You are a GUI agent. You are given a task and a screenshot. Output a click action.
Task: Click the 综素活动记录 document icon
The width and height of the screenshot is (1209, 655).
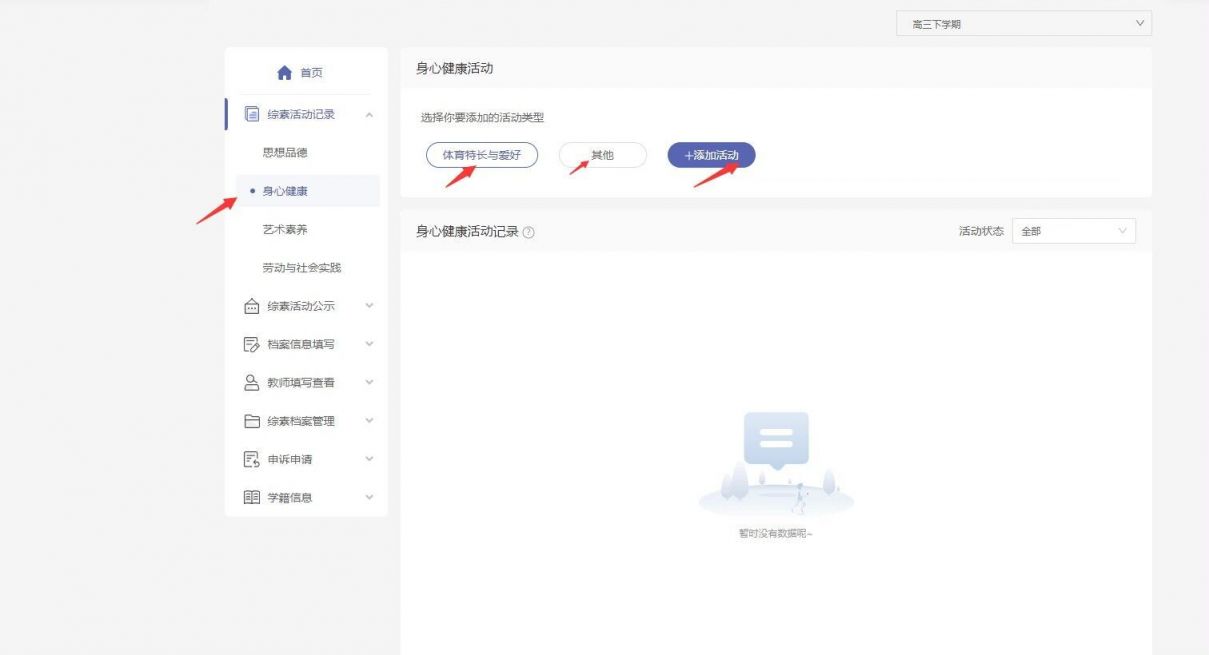250,114
